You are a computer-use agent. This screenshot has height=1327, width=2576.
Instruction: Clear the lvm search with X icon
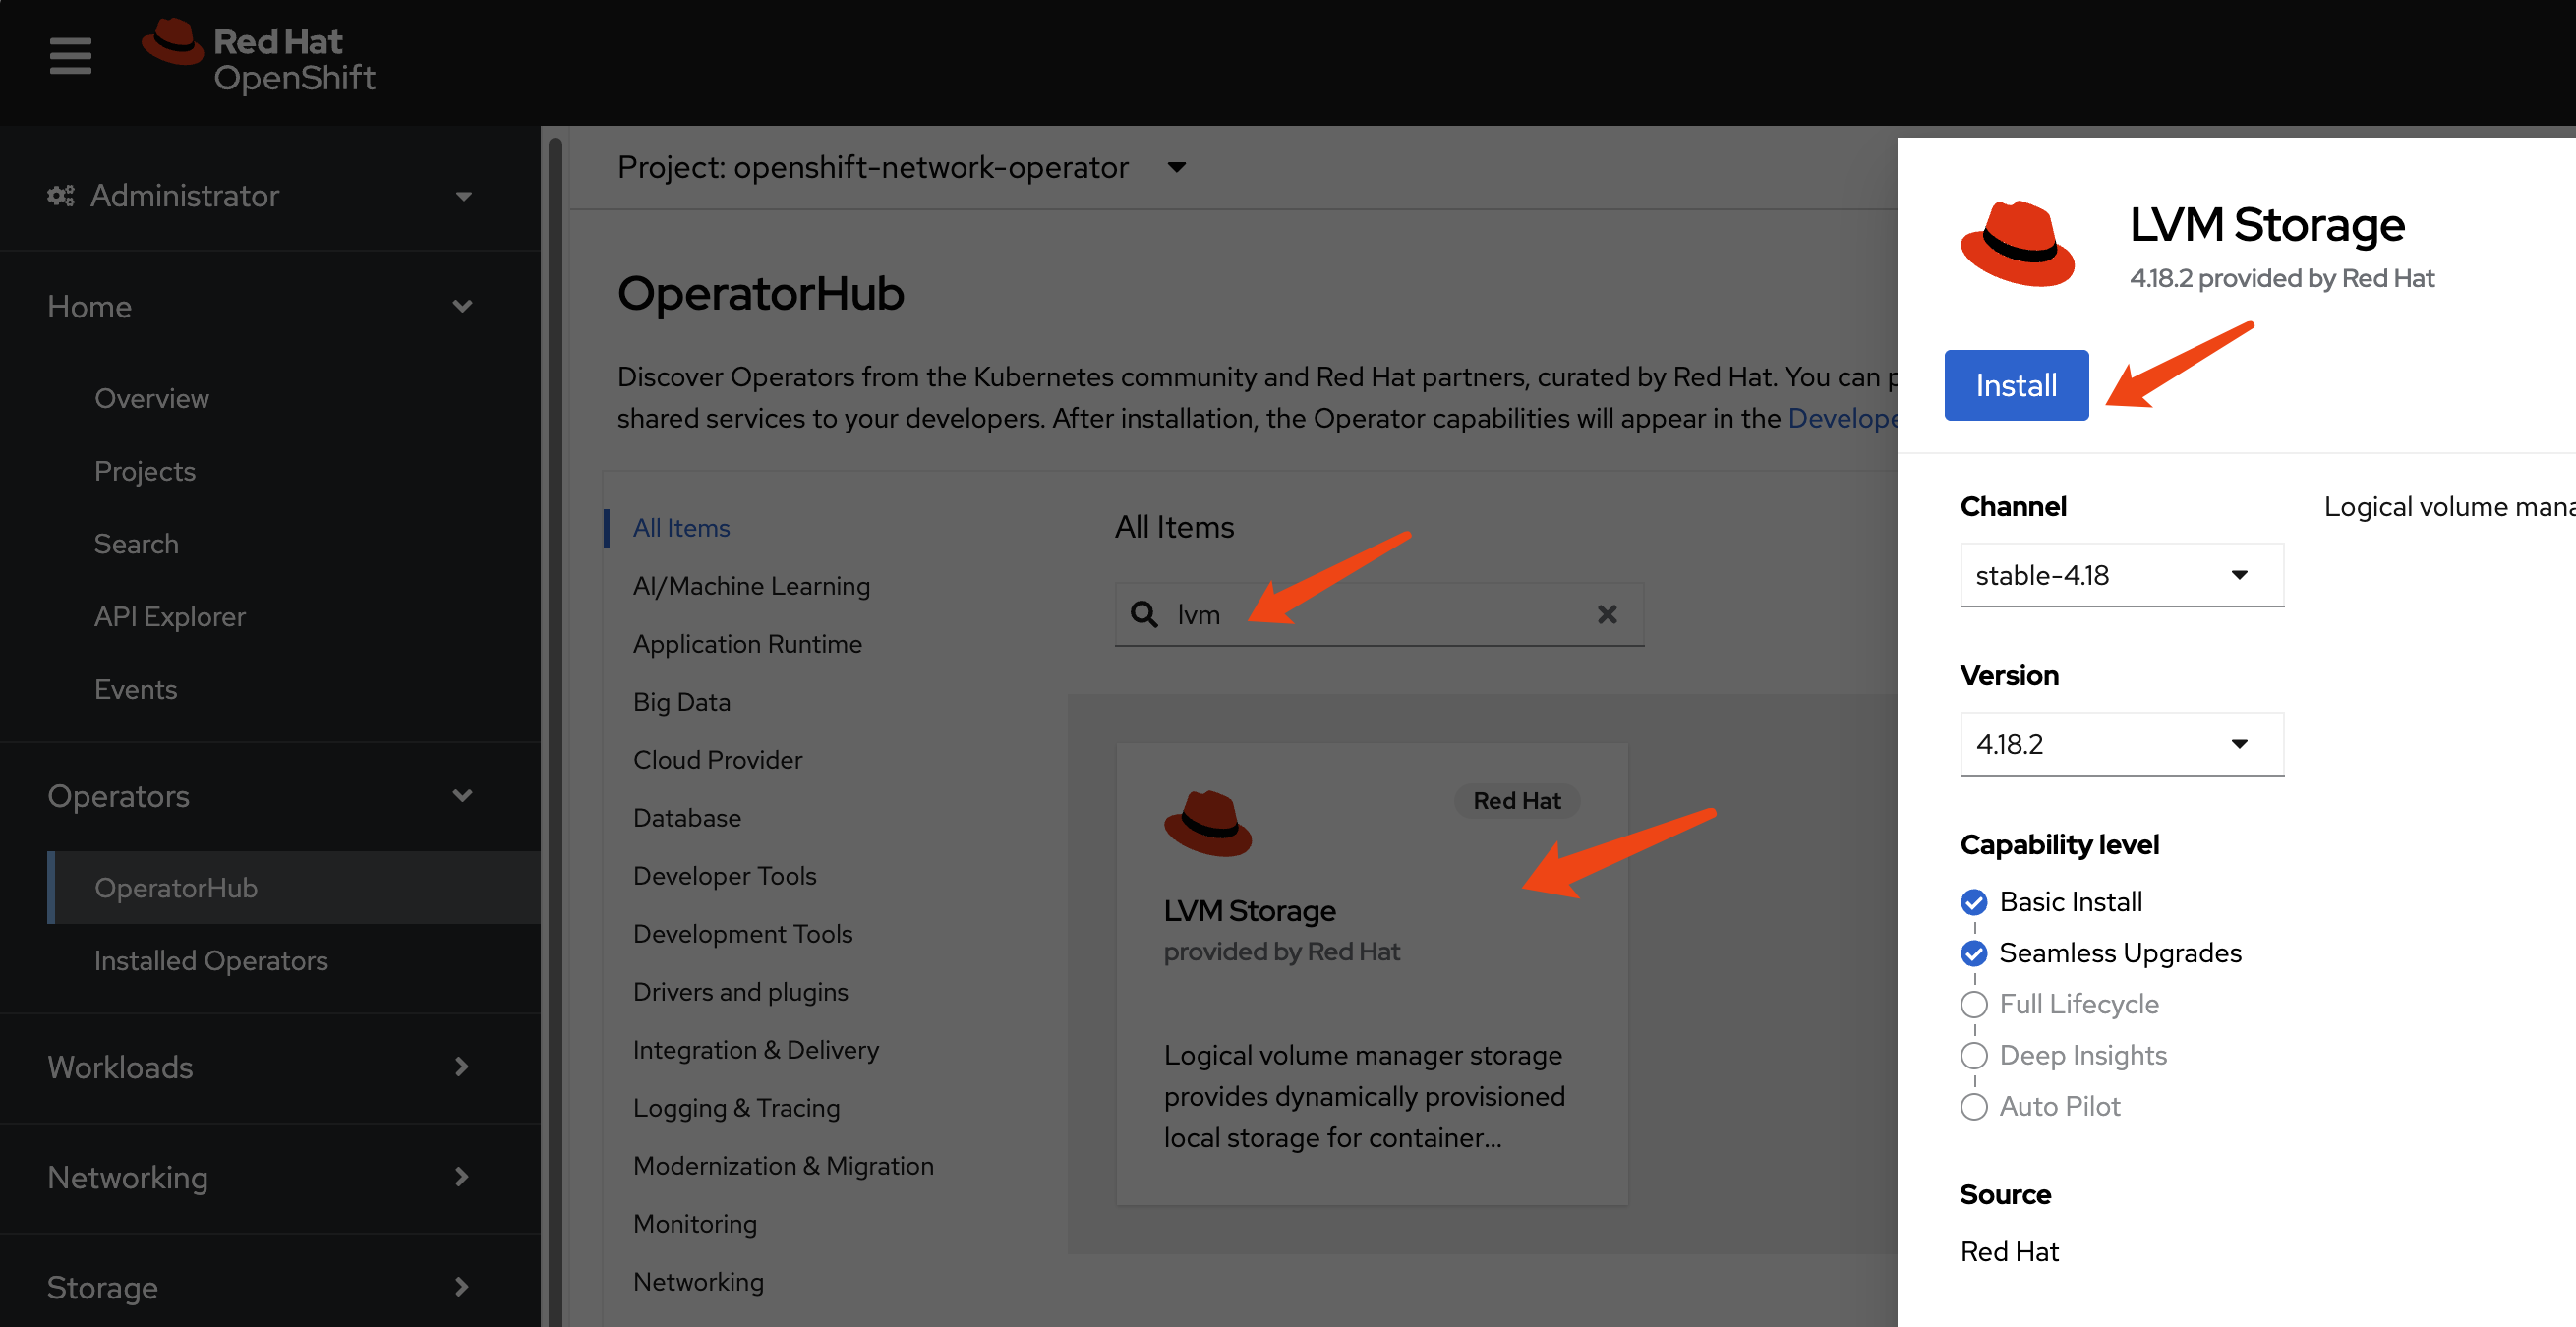click(x=1606, y=614)
